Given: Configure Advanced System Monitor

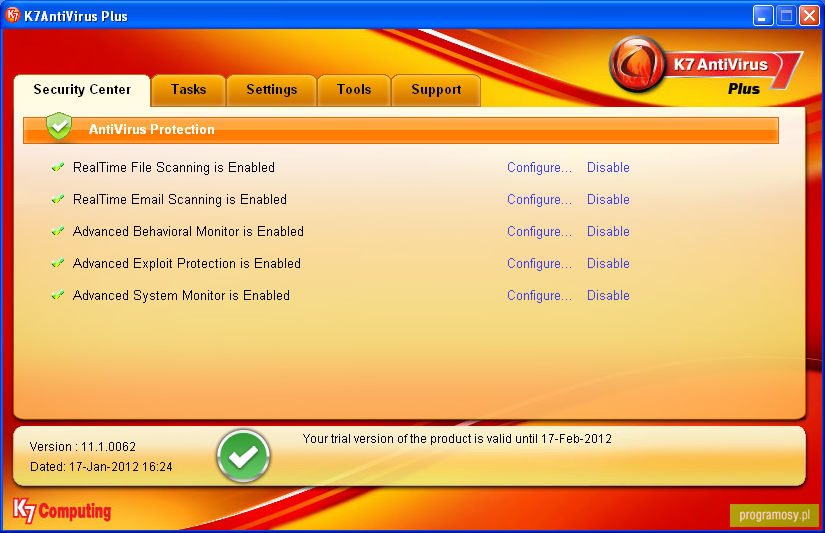Looking at the screenshot, I should (539, 296).
